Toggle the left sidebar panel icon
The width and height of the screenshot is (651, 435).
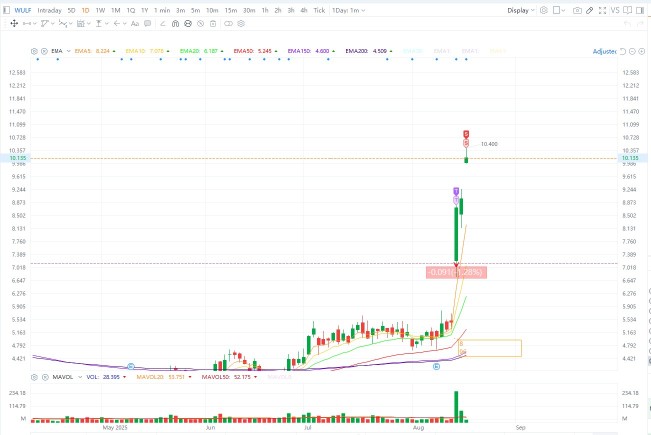click(x=6, y=10)
